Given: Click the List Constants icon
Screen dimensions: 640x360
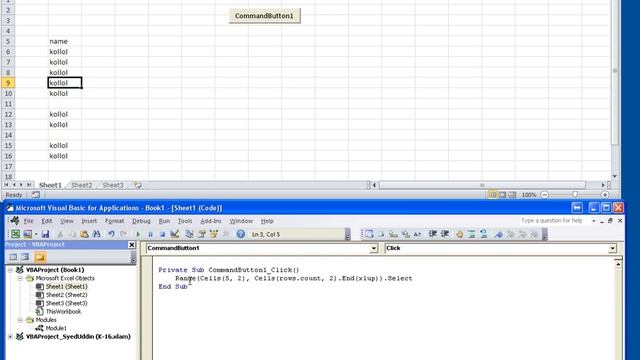Looking at the screenshot, I should point(381,234).
